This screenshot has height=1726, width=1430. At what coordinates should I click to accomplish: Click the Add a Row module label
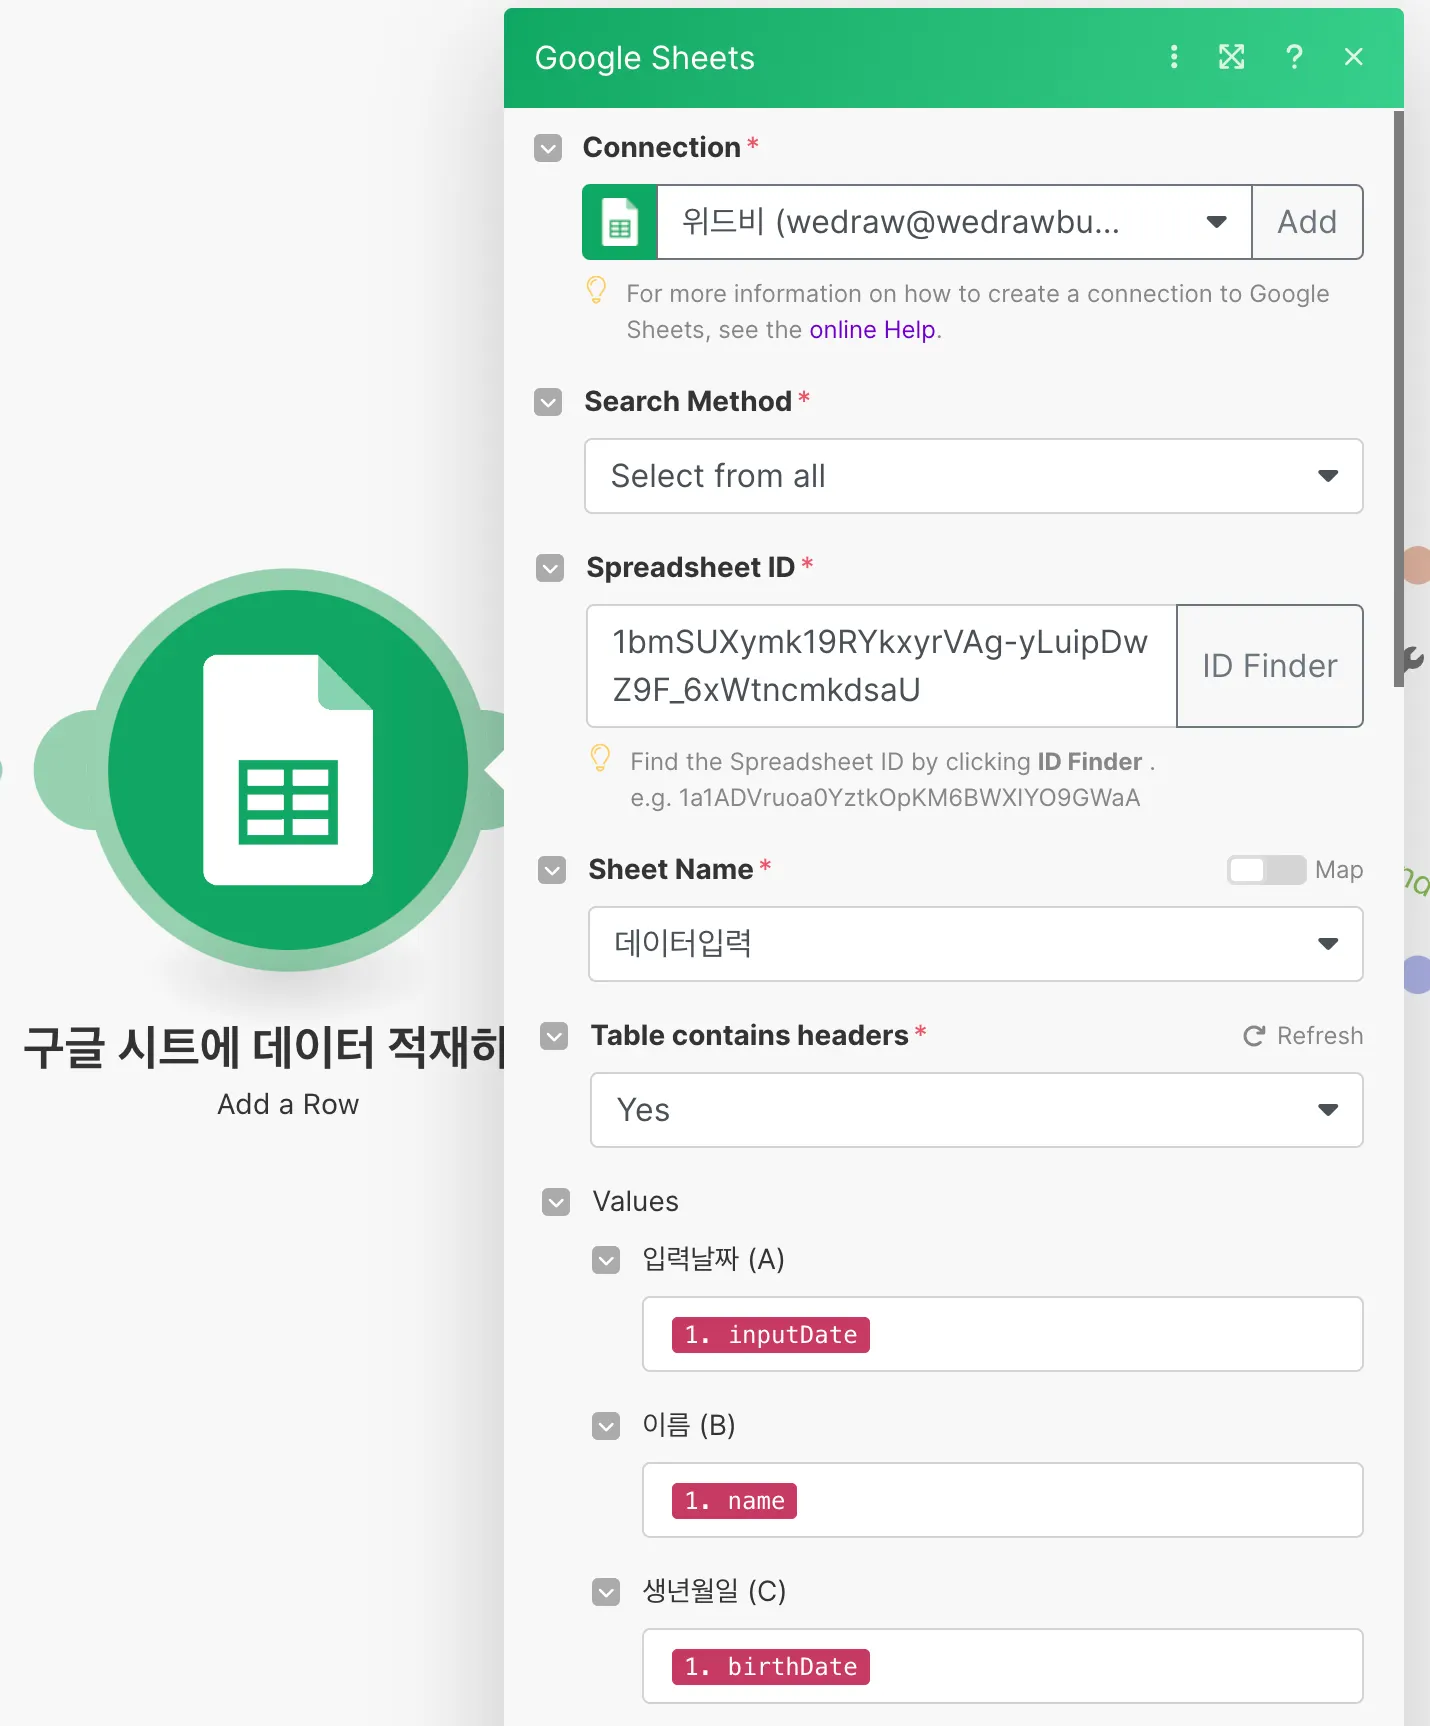coord(288,1104)
